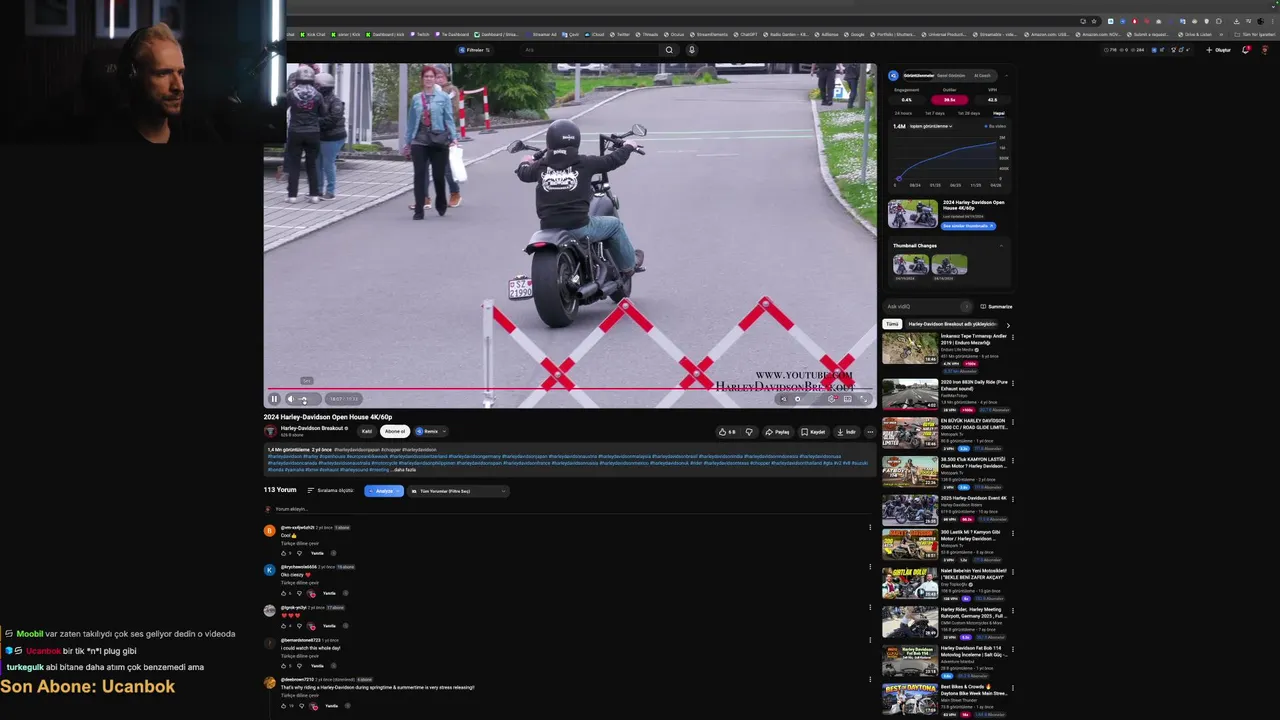Dislike the video with thumbs down
The width and height of the screenshot is (1280, 720).
(x=749, y=432)
